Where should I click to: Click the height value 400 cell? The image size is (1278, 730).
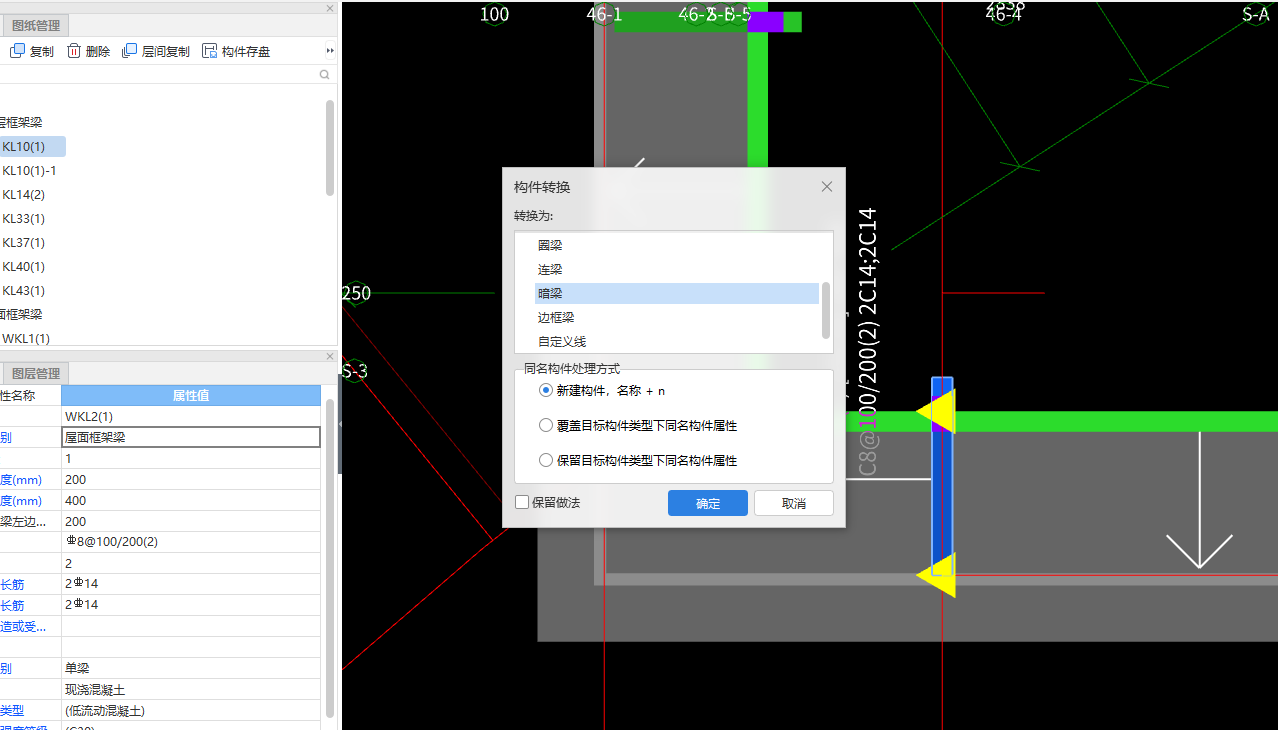(190, 500)
